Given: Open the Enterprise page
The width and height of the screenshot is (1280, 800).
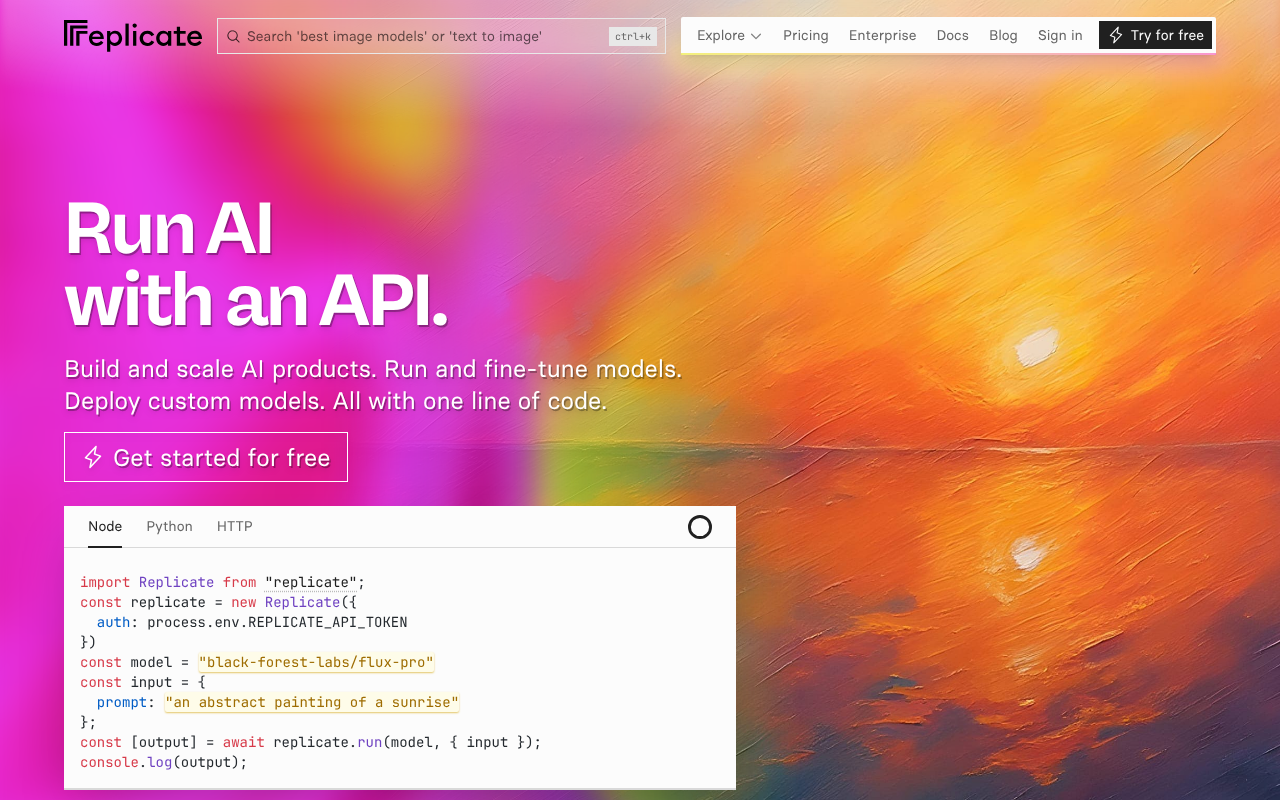Looking at the screenshot, I should pos(882,35).
